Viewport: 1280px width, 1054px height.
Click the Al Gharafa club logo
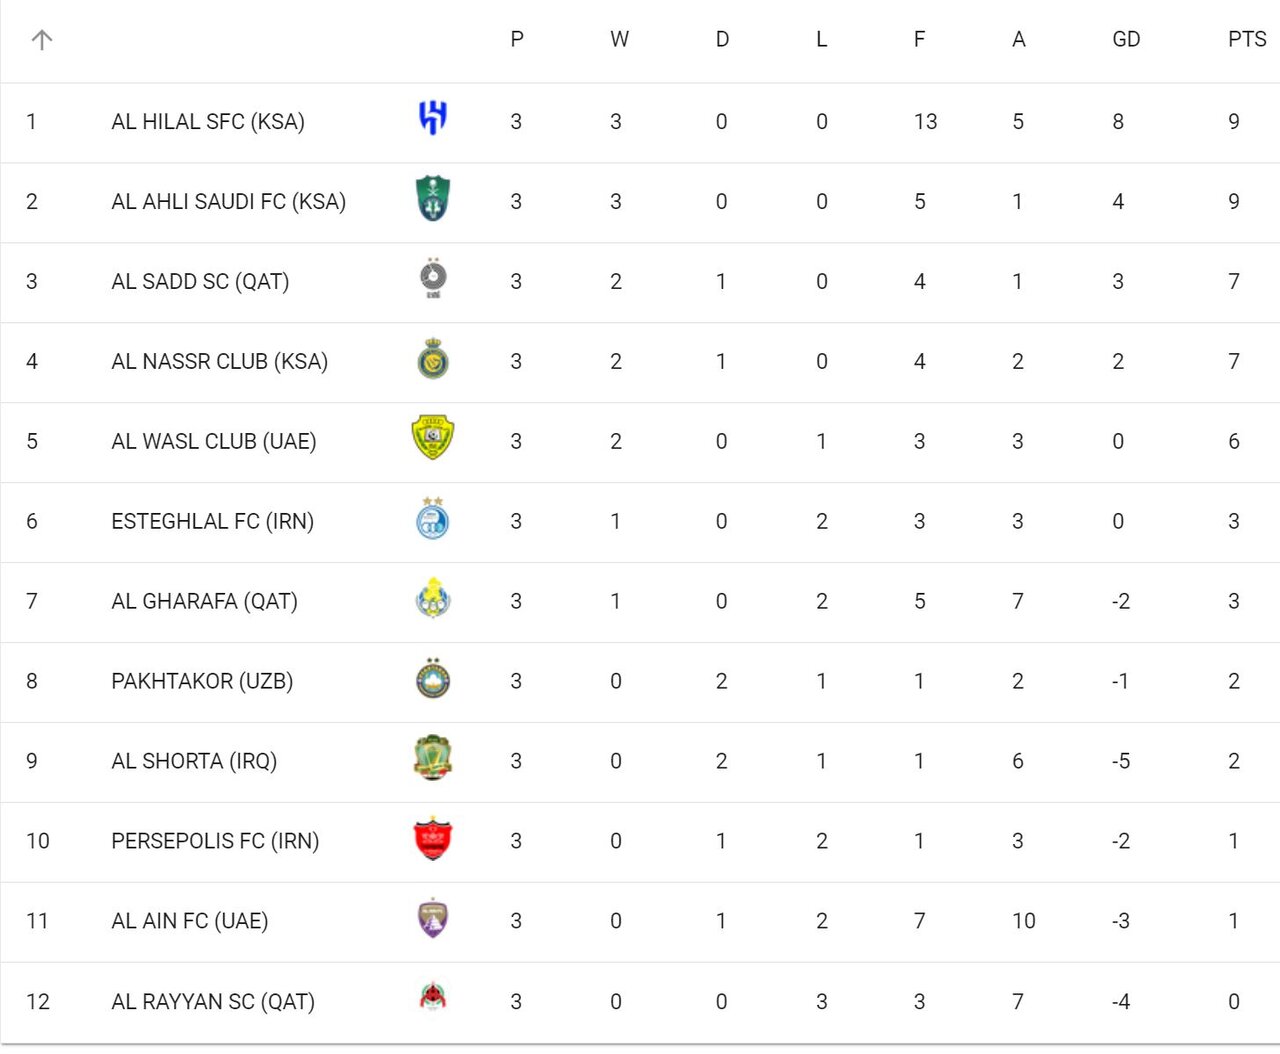432,599
